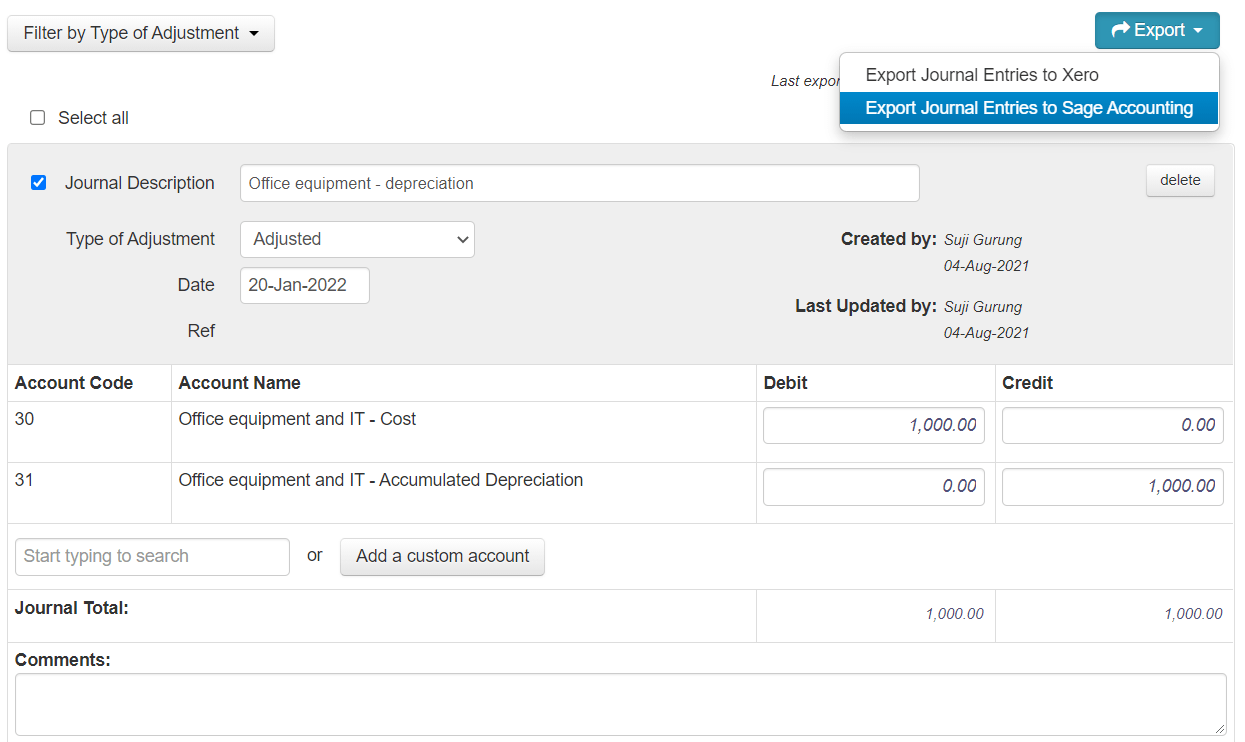The height and width of the screenshot is (742, 1245).
Task: Click the Credit field for account 30
Action: point(1112,425)
